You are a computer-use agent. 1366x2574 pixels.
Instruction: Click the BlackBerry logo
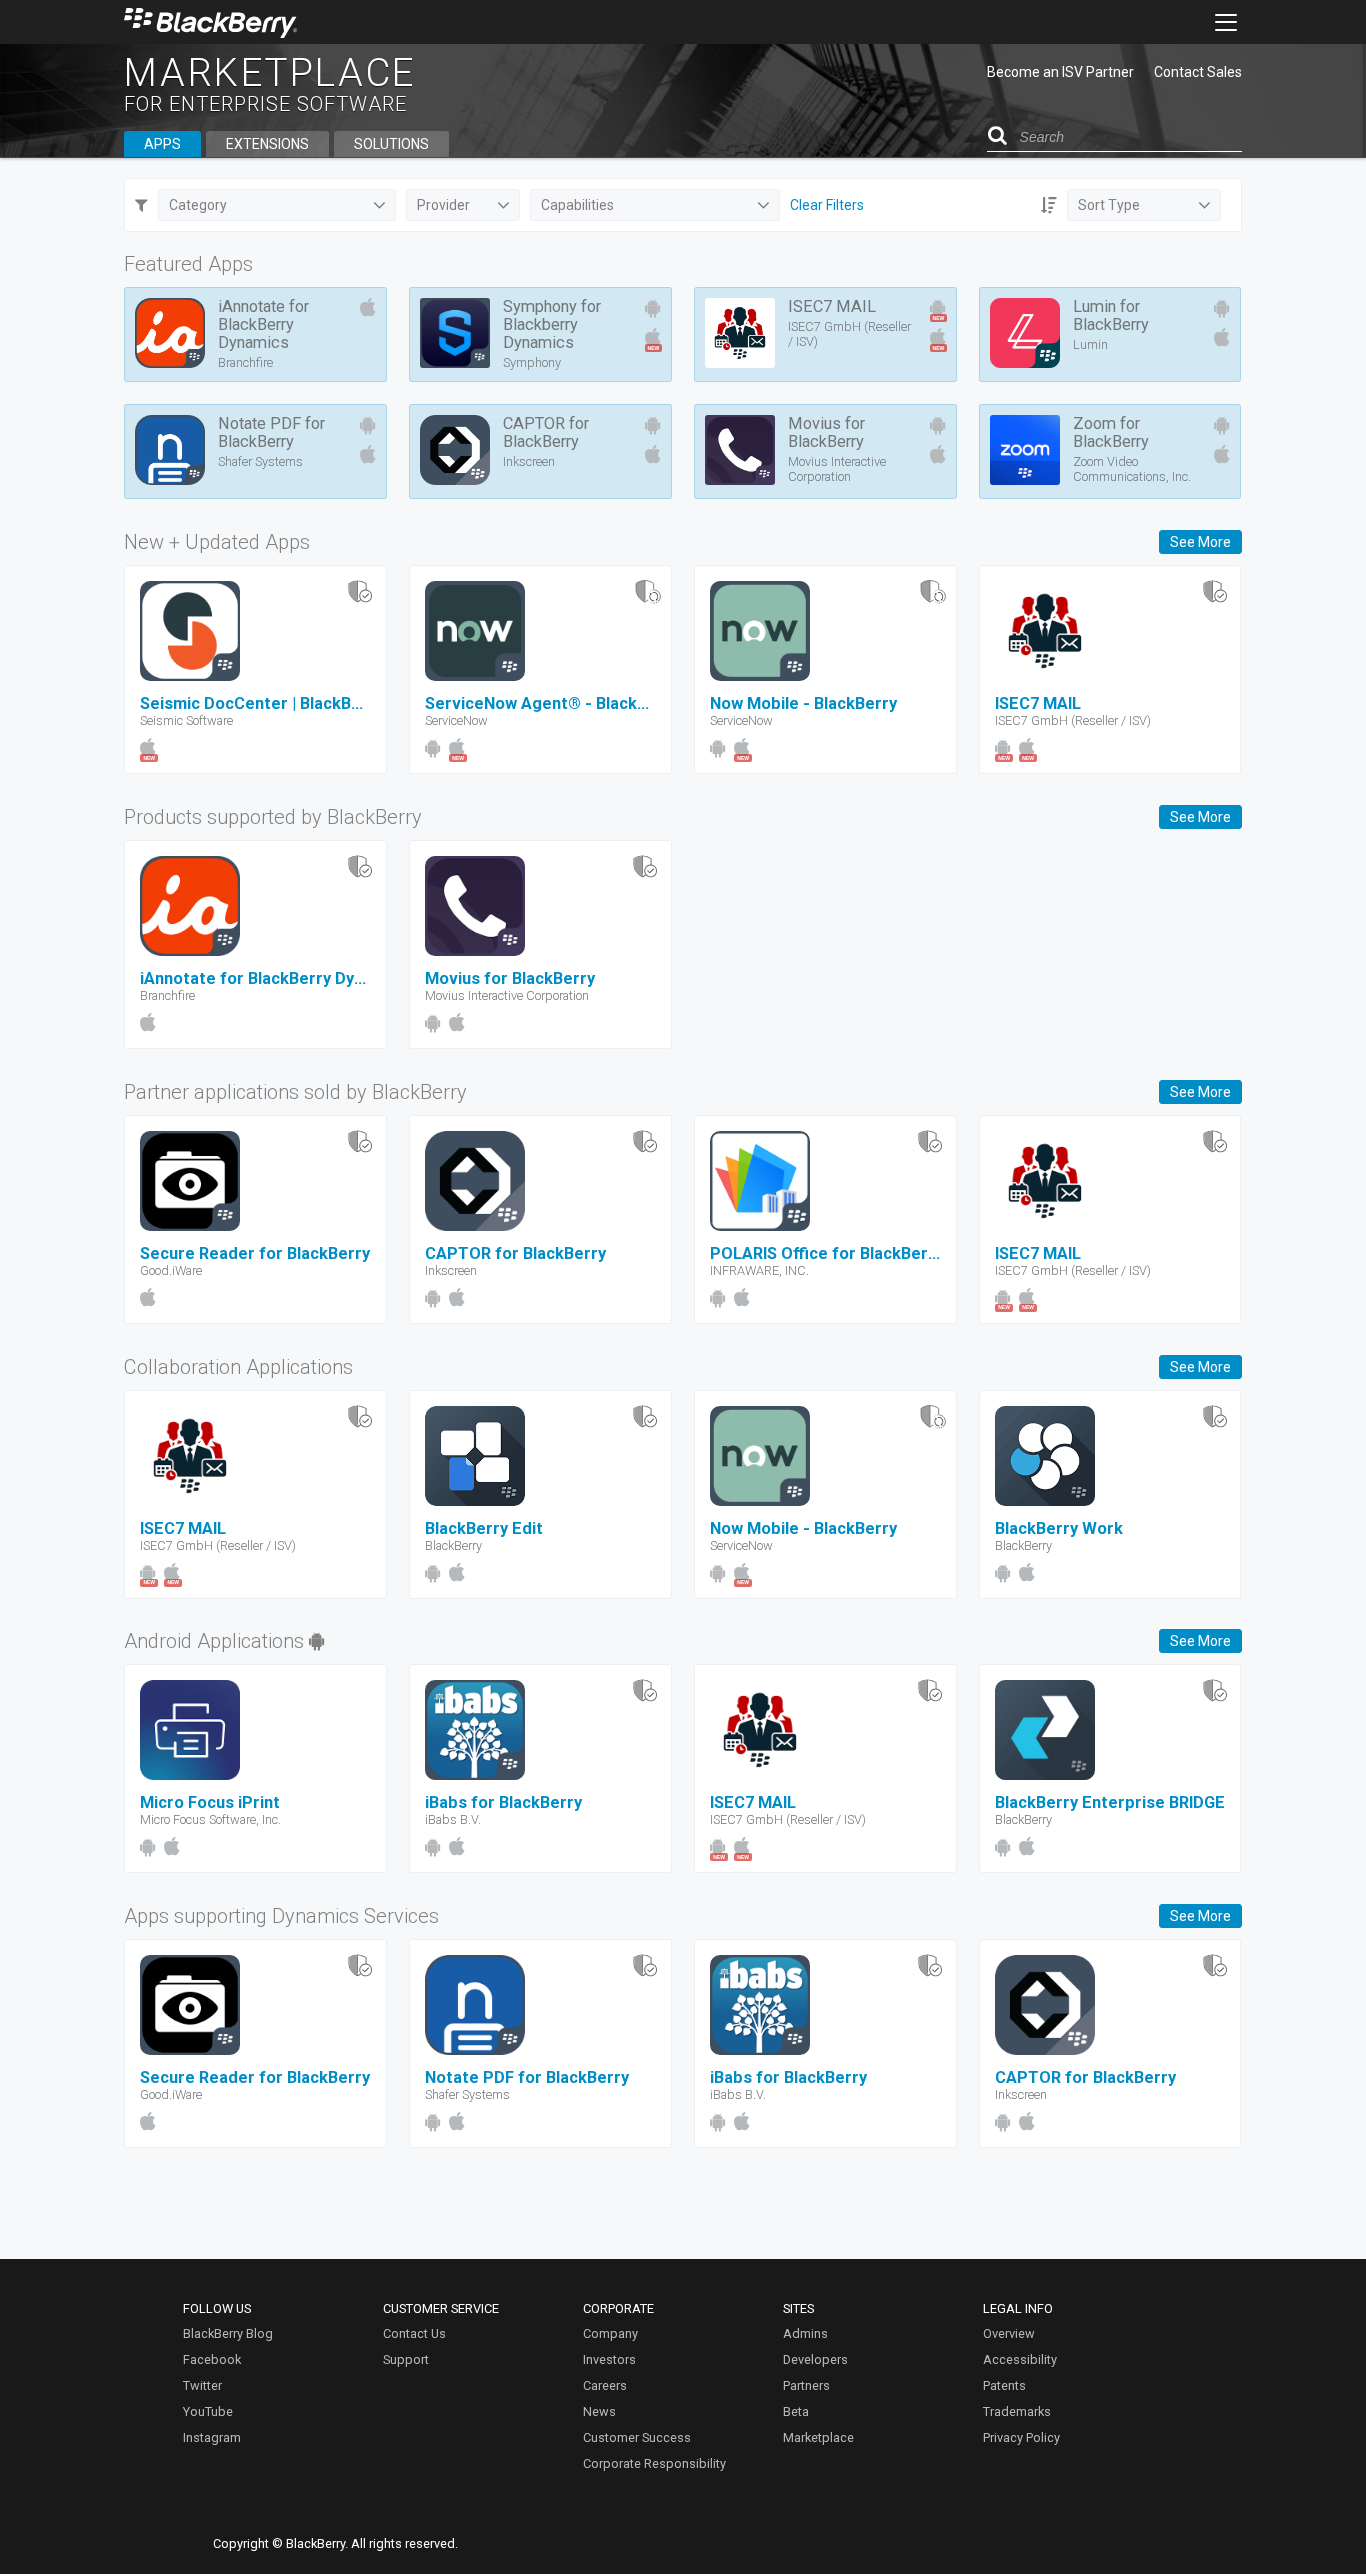coord(210,21)
